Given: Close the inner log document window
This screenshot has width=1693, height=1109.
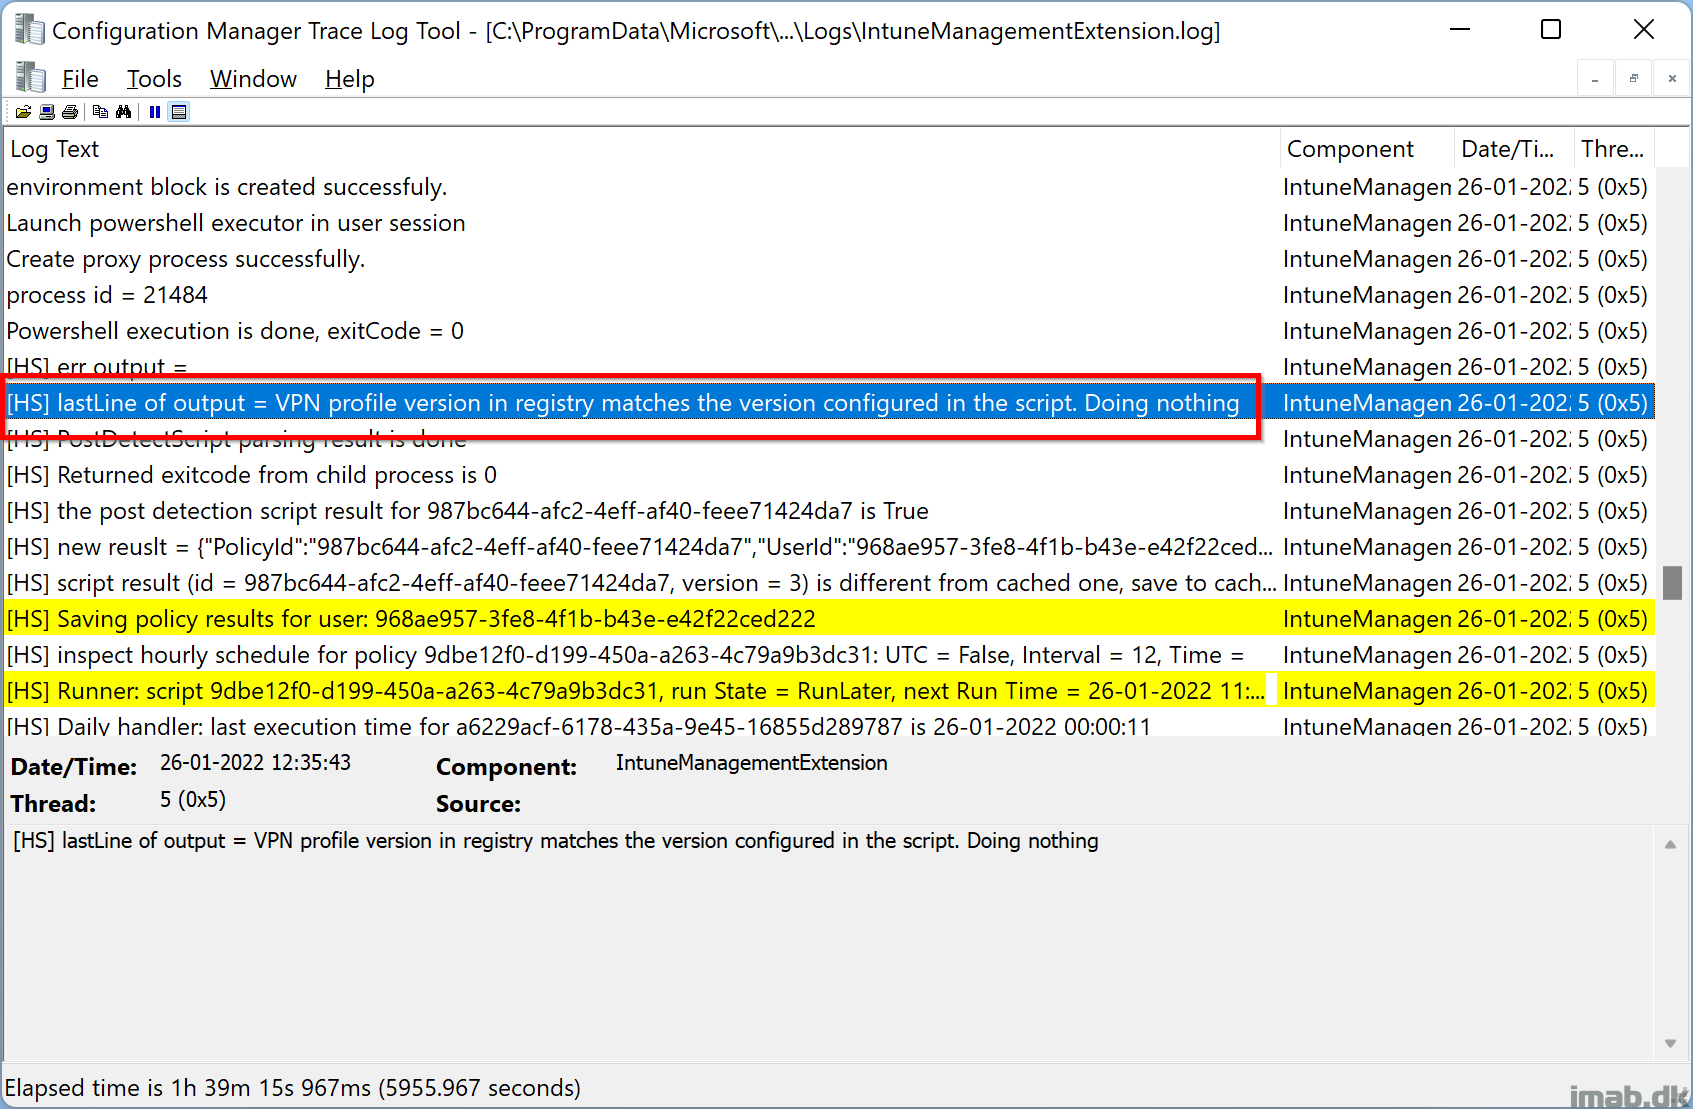Looking at the screenshot, I should (1672, 78).
